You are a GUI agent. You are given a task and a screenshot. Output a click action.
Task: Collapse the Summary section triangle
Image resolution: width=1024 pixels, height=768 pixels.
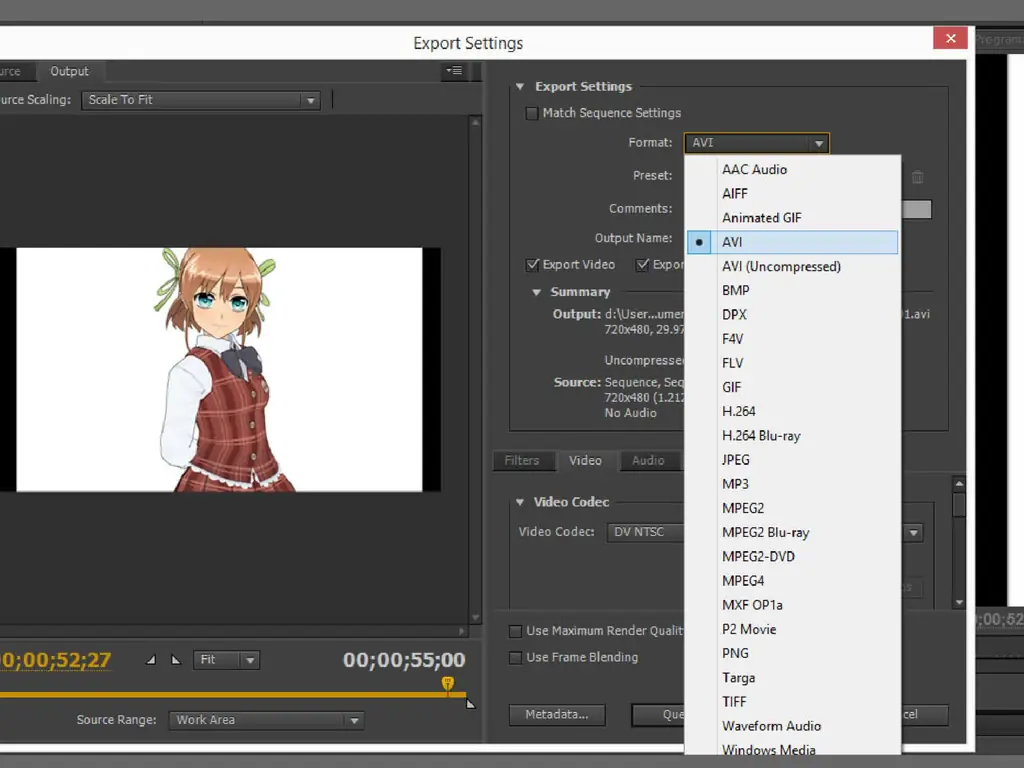point(536,292)
